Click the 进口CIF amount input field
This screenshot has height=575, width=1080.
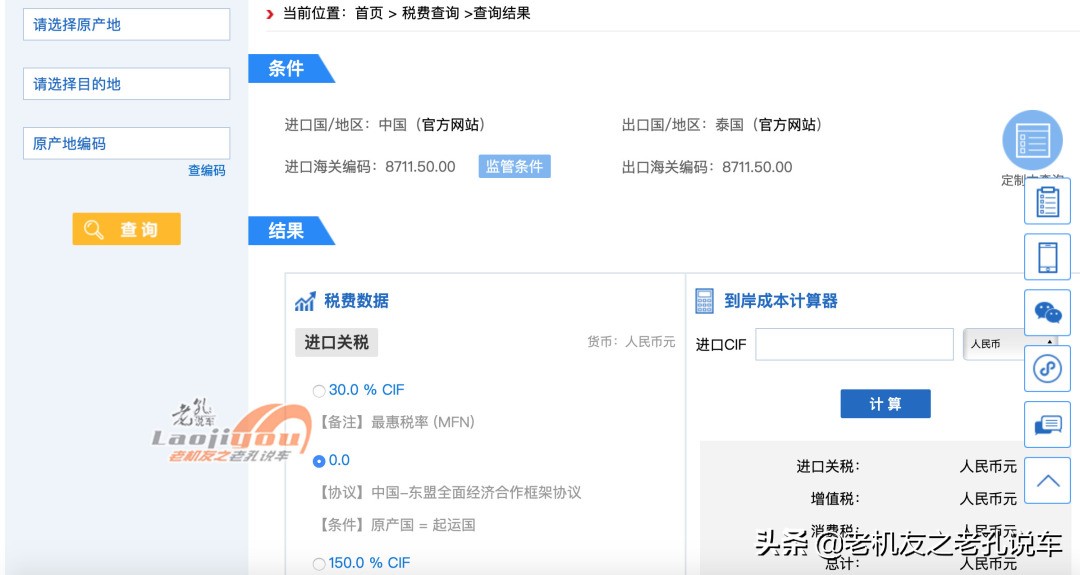click(854, 344)
